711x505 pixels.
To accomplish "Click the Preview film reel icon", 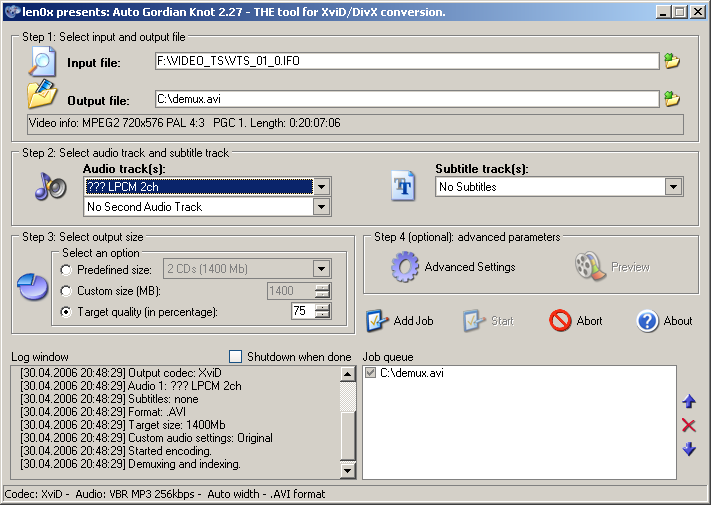I will tap(590, 266).
